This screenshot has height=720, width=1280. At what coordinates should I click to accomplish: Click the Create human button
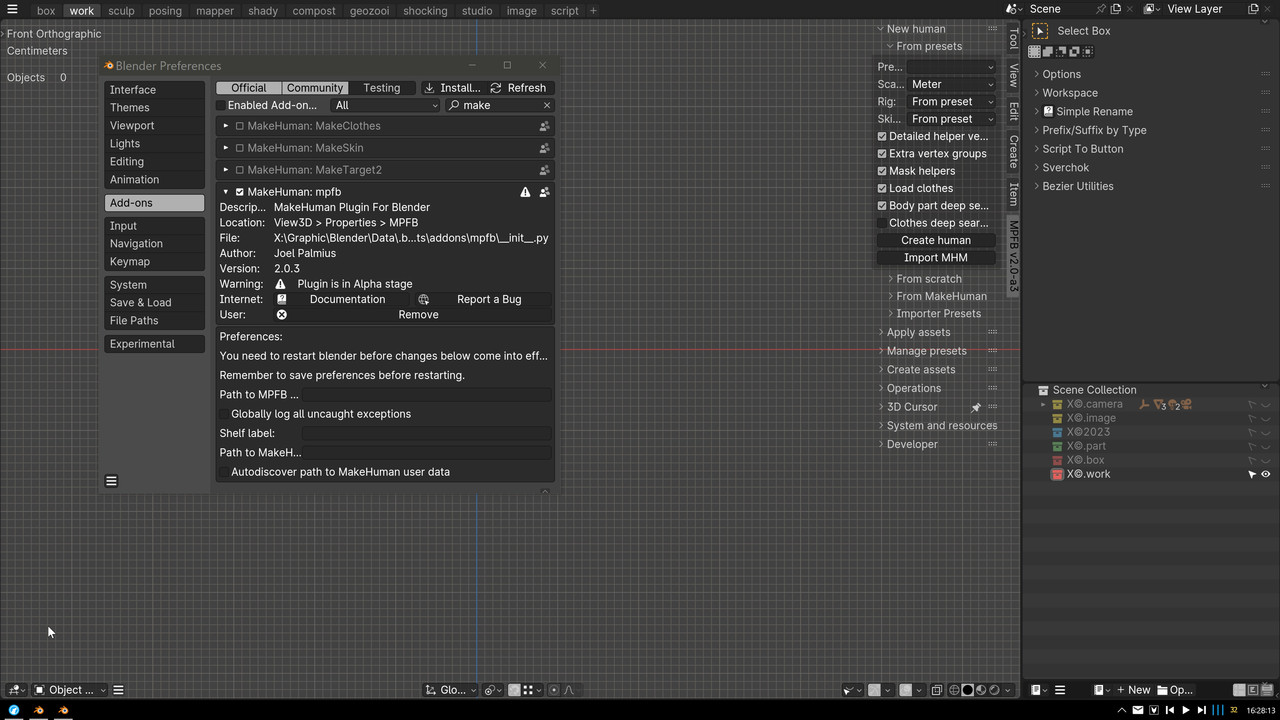point(935,240)
